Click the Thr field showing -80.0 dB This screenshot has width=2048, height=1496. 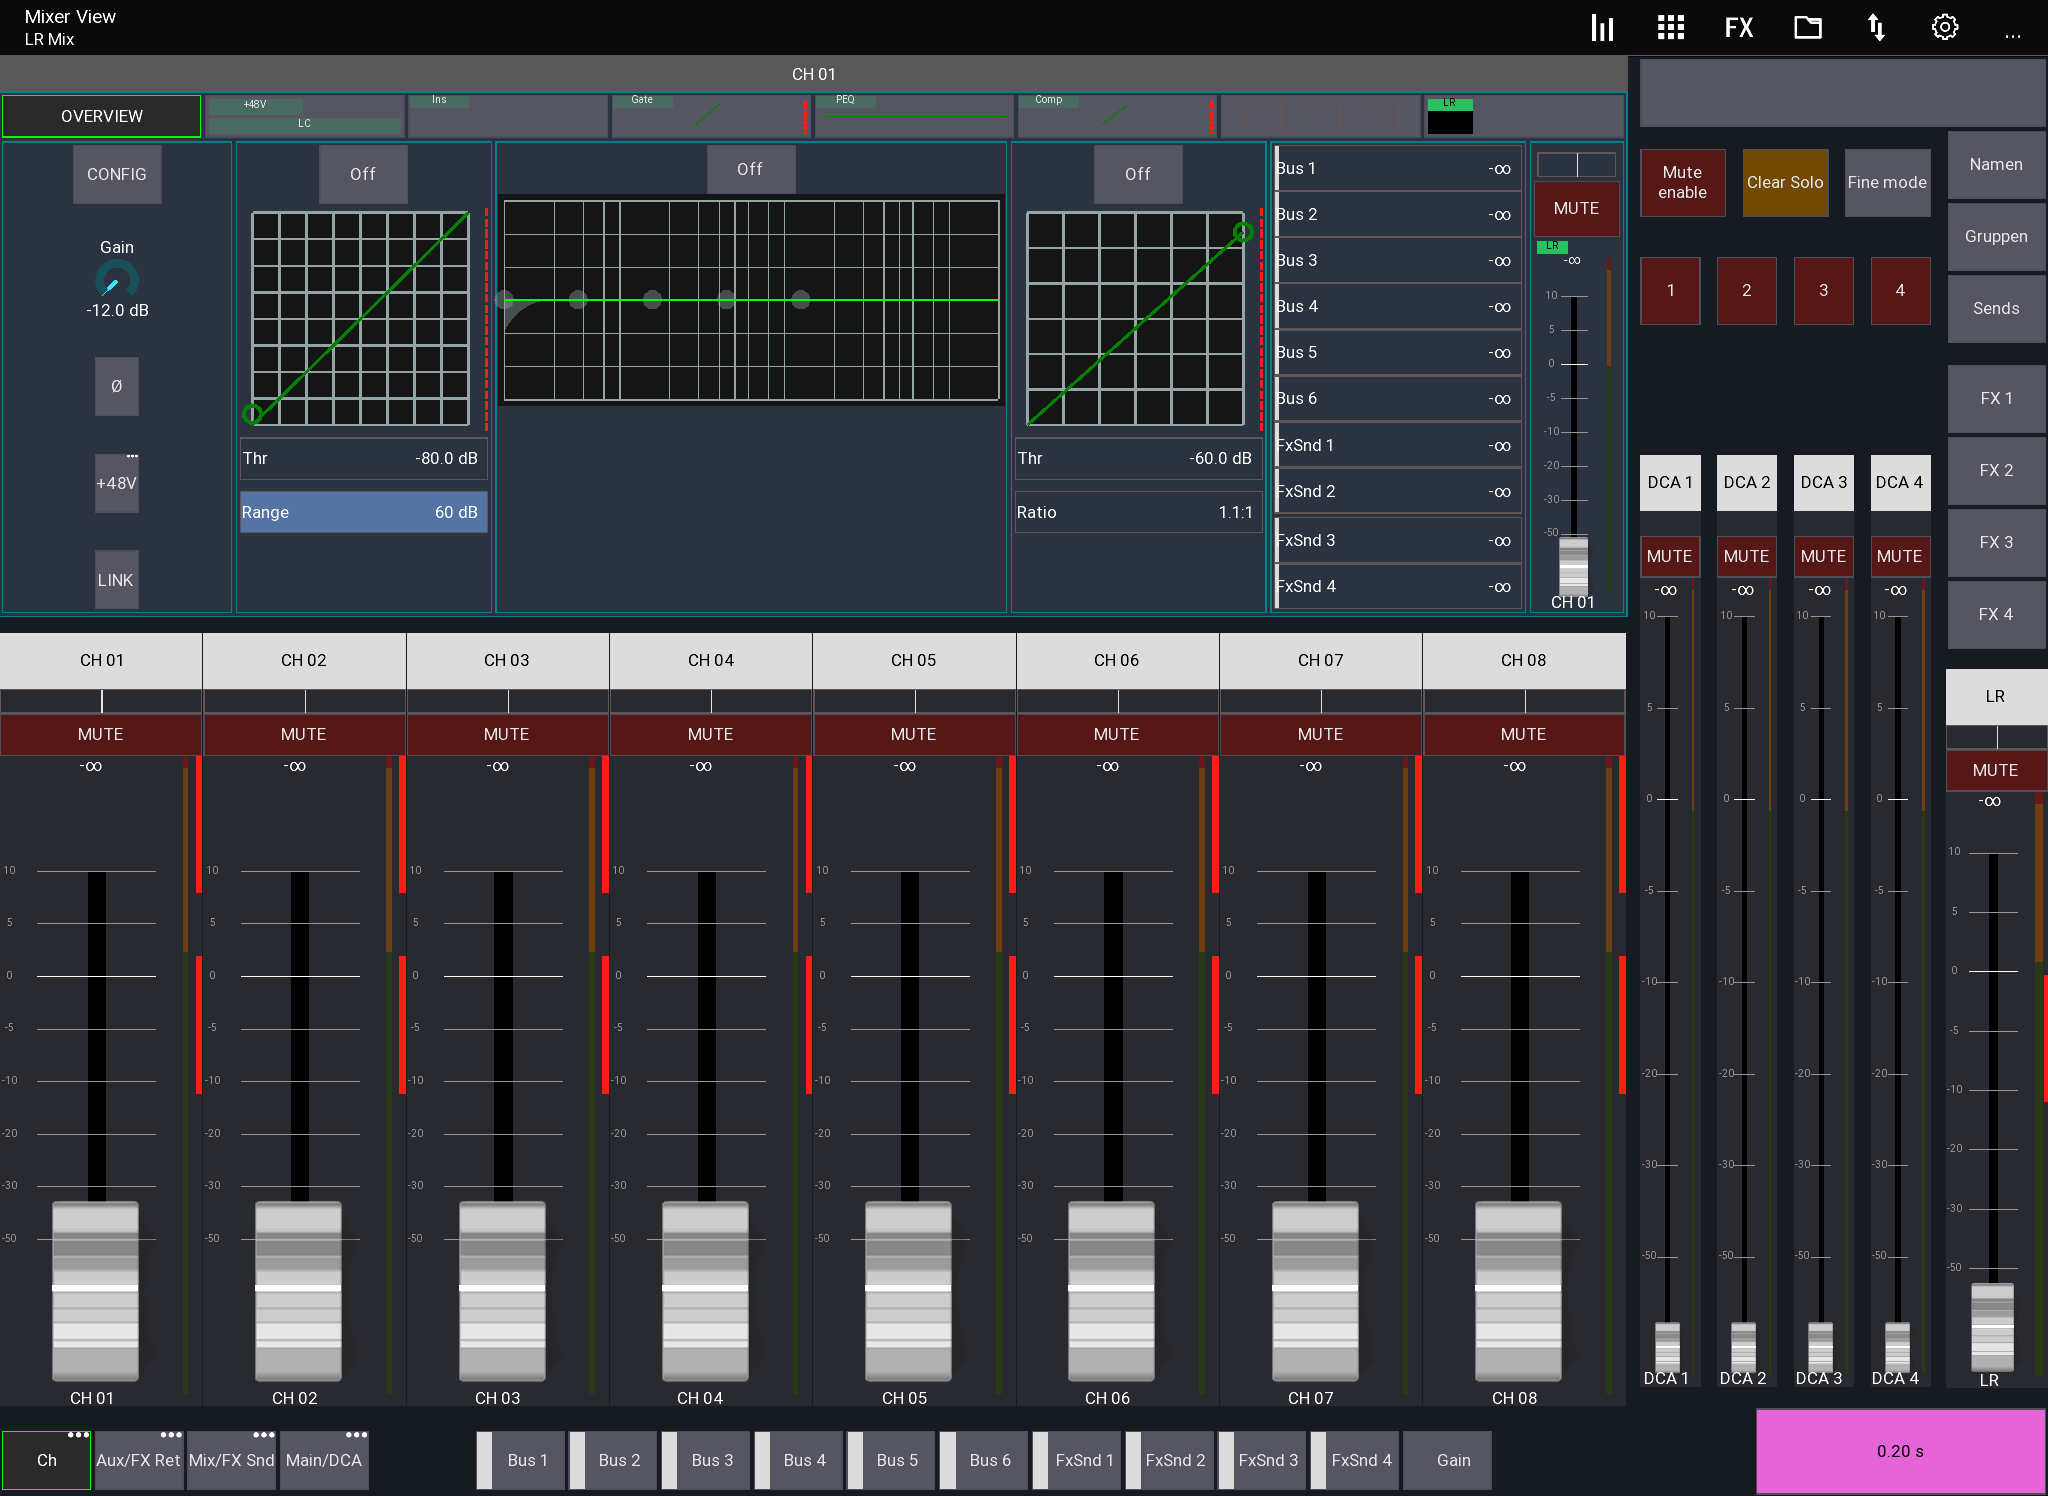point(363,458)
